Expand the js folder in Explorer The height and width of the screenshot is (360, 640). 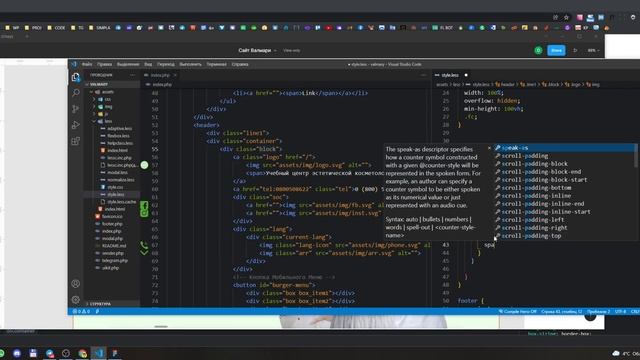tap(95, 114)
